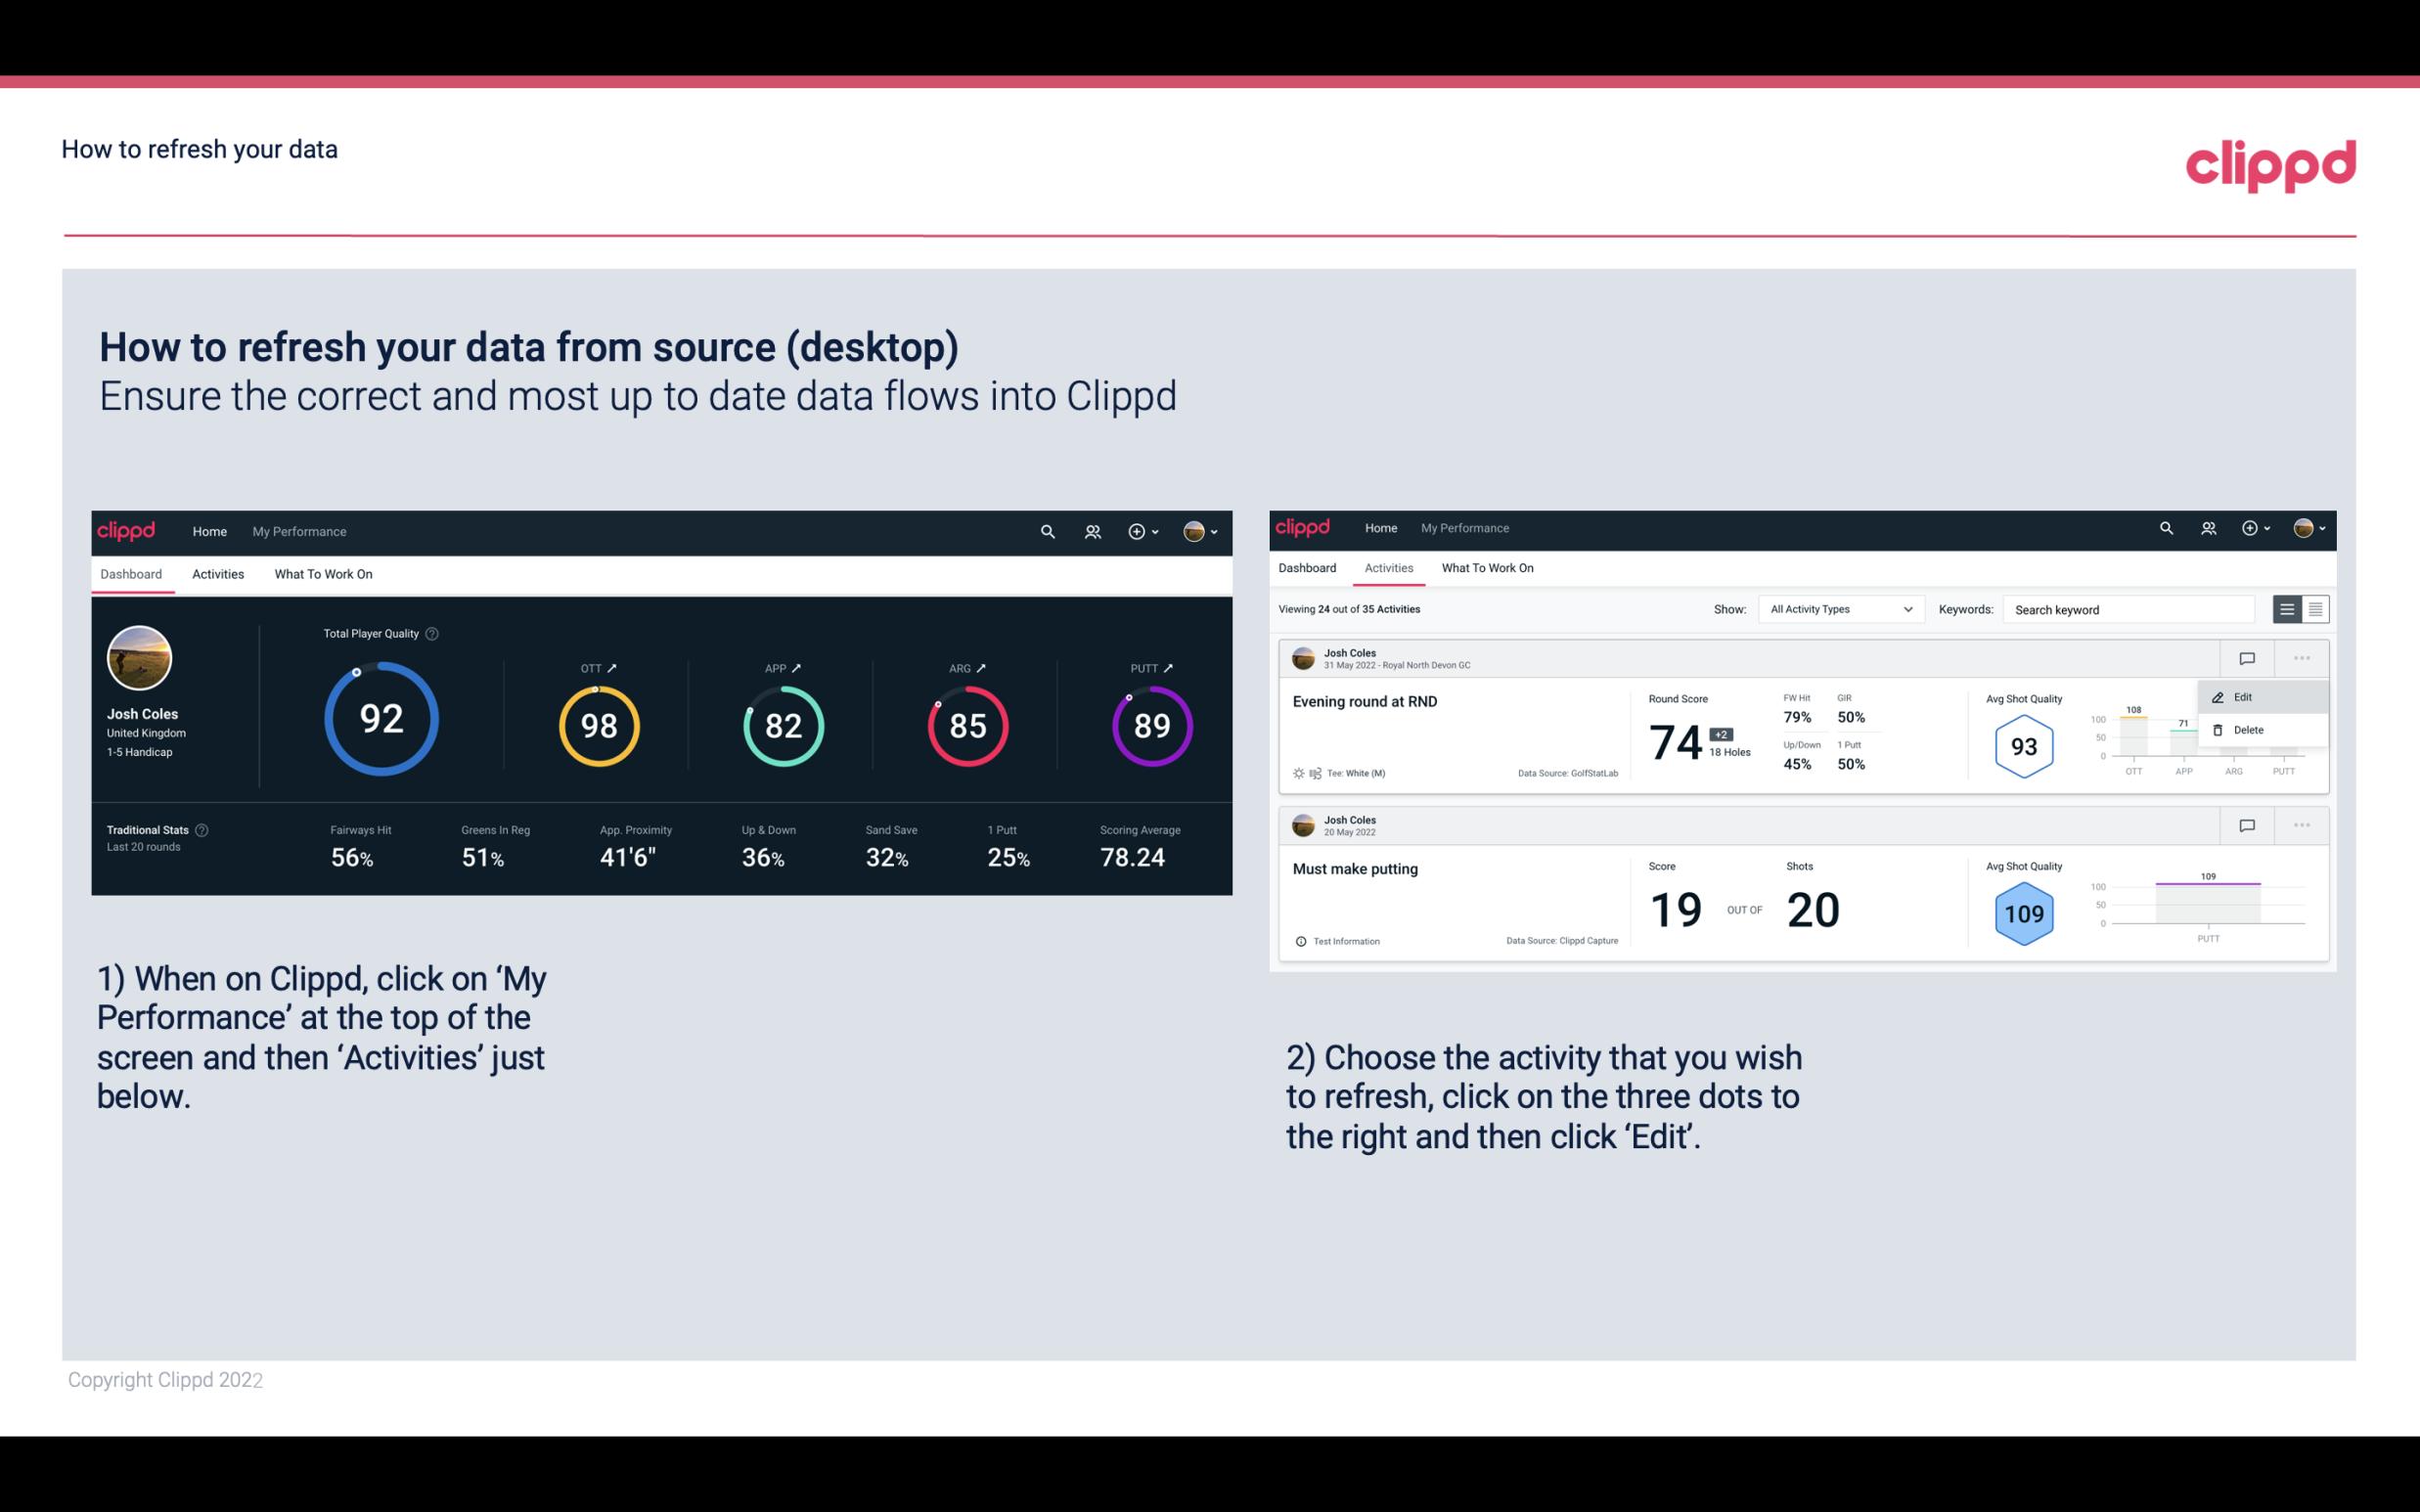The width and height of the screenshot is (2420, 1512).
Task: Click the Delete option in activity menu
Action: click(2249, 730)
